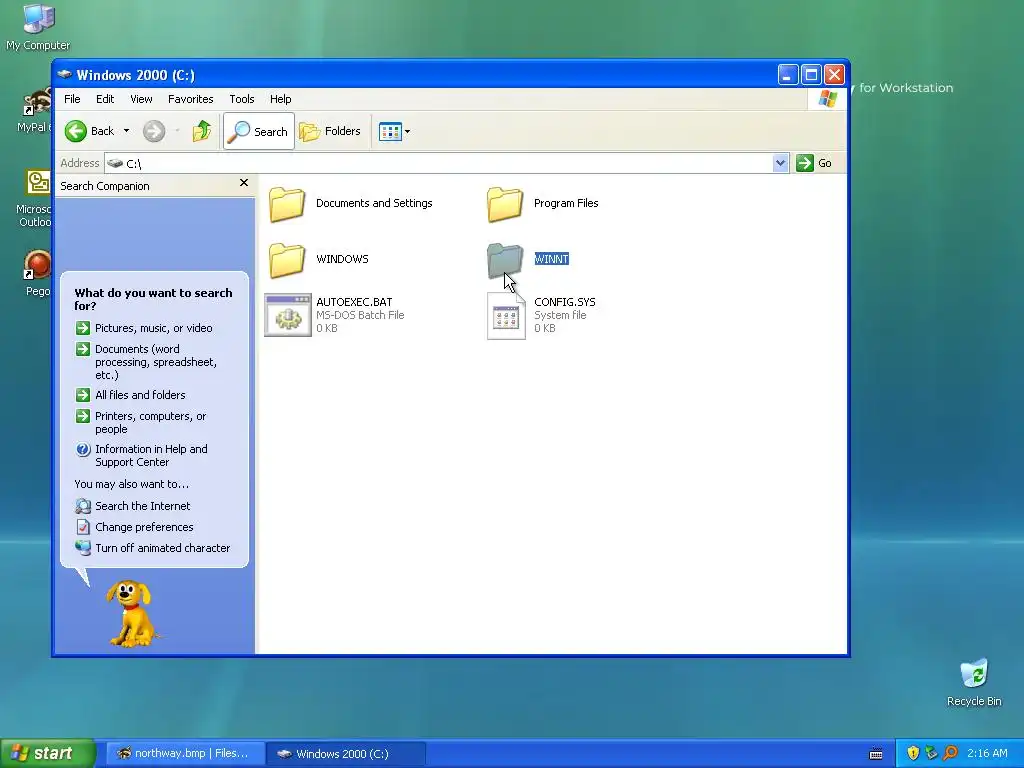This screenshot has width=1024, height=768.
Task: Close the Search Companion pane
Action: pyautogui.click(x=244, y=183)
